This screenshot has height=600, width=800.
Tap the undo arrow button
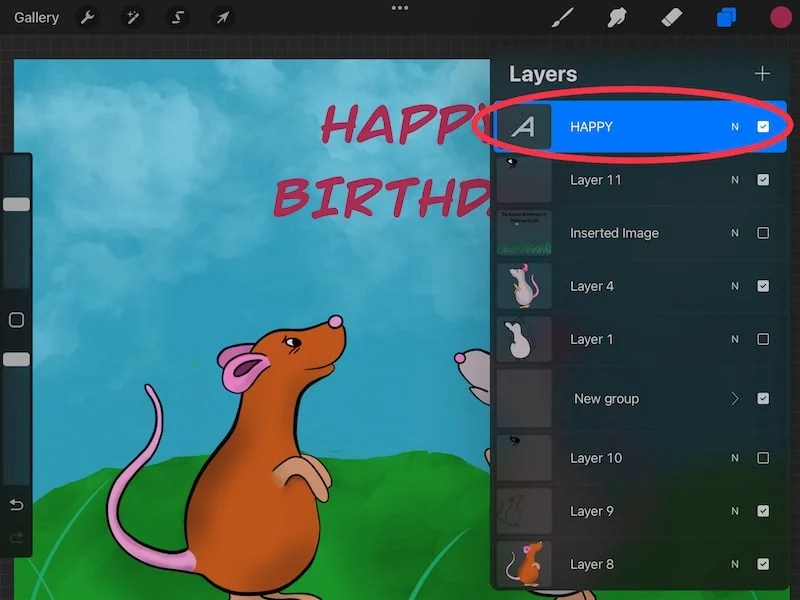coord(16,505)
